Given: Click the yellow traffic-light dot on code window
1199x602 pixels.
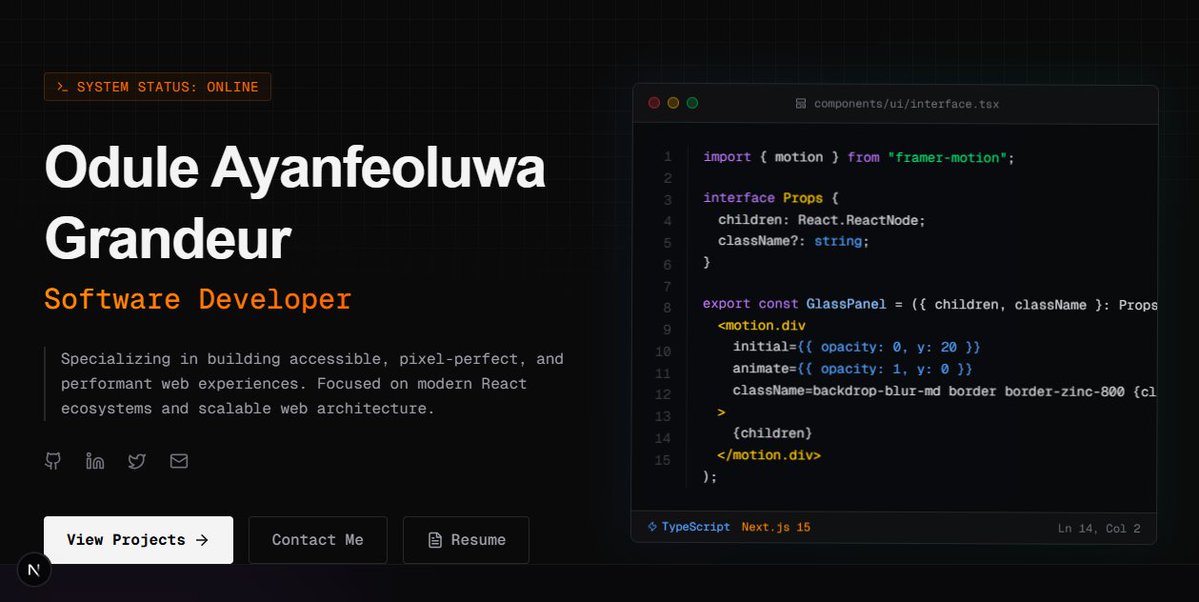Looking at the screenshot, I should click(672, 102).
